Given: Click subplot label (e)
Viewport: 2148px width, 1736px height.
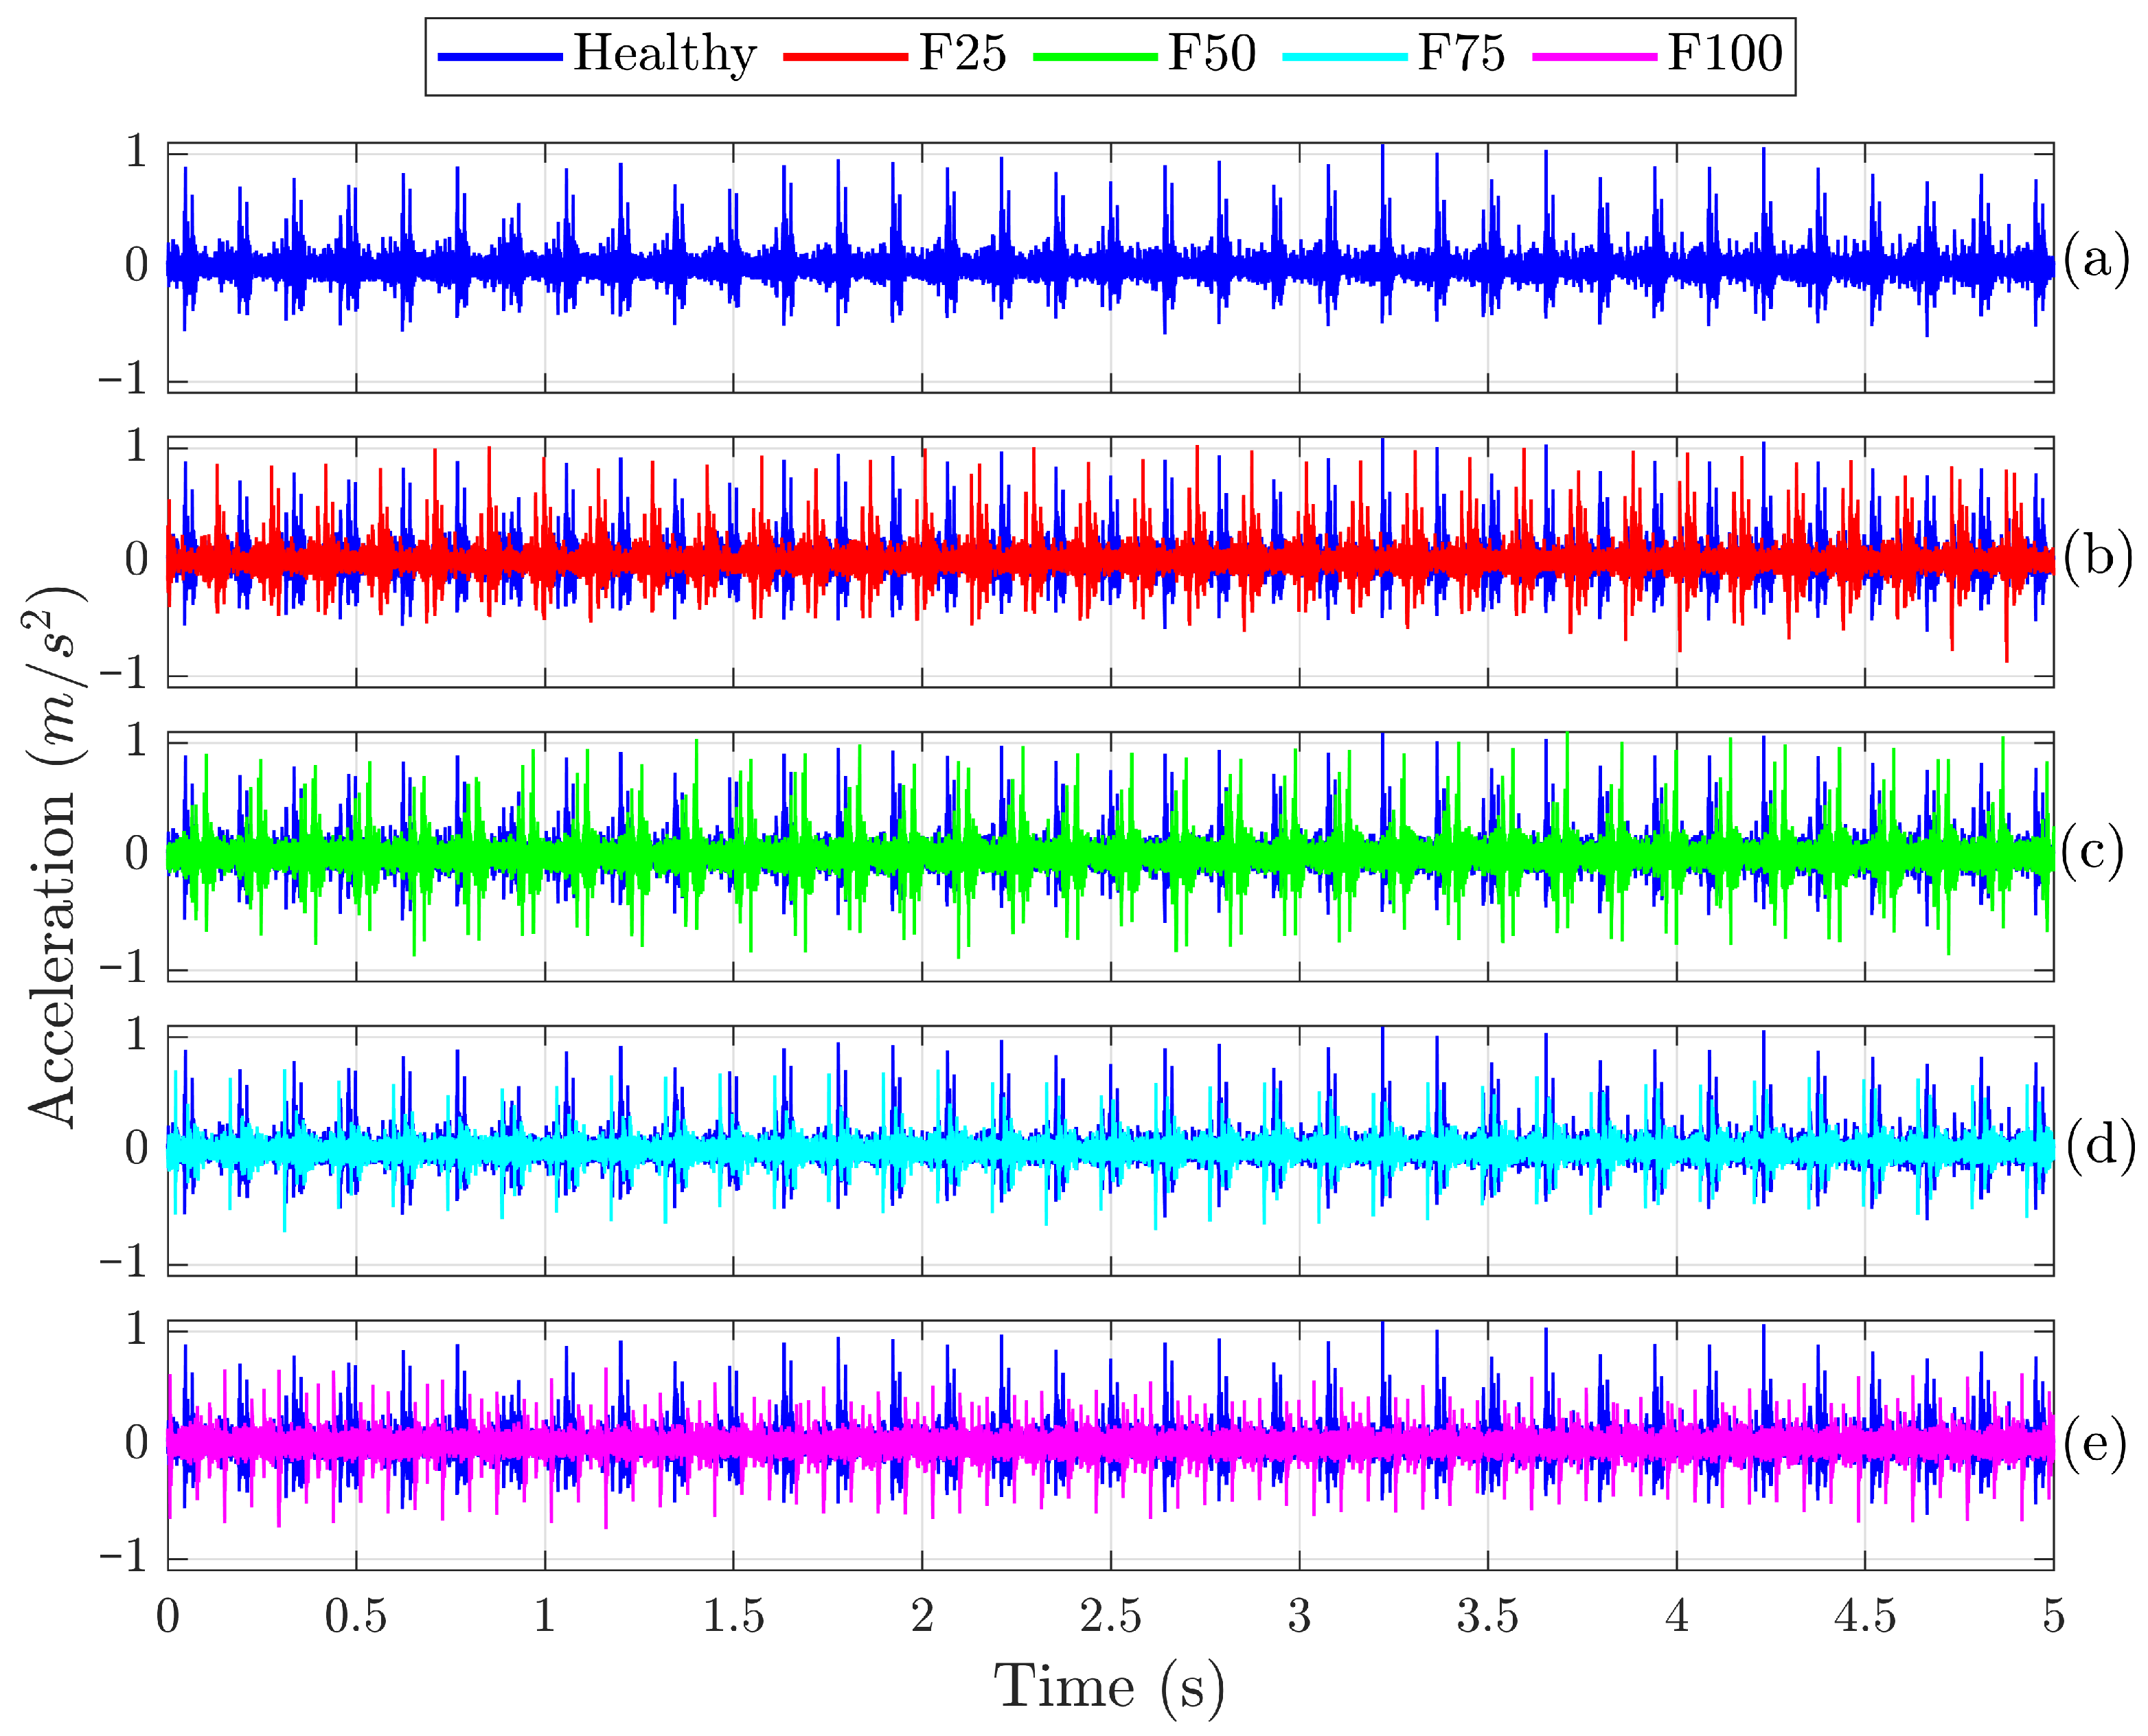Looking at the screenshot, I should point(2095,1443).
